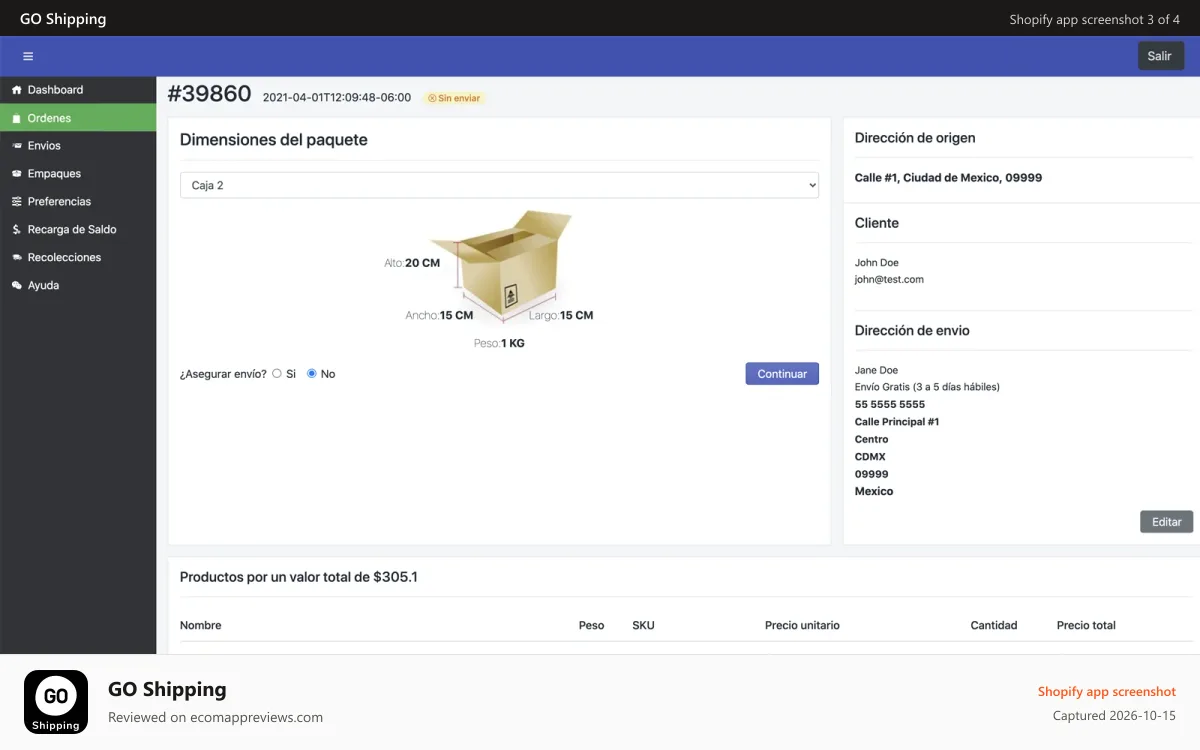
Task: Click the Recarga de Saldo dollar icon
Action: 16,230
